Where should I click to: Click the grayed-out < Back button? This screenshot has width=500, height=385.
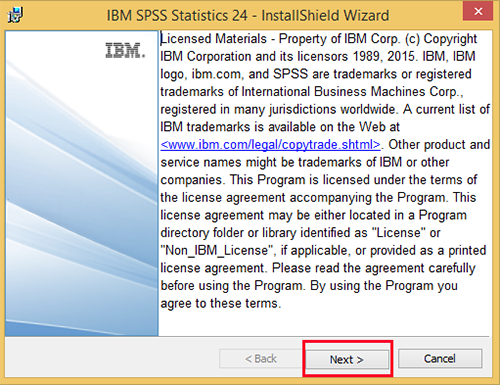pyautogui.click(x=261, y=359)
